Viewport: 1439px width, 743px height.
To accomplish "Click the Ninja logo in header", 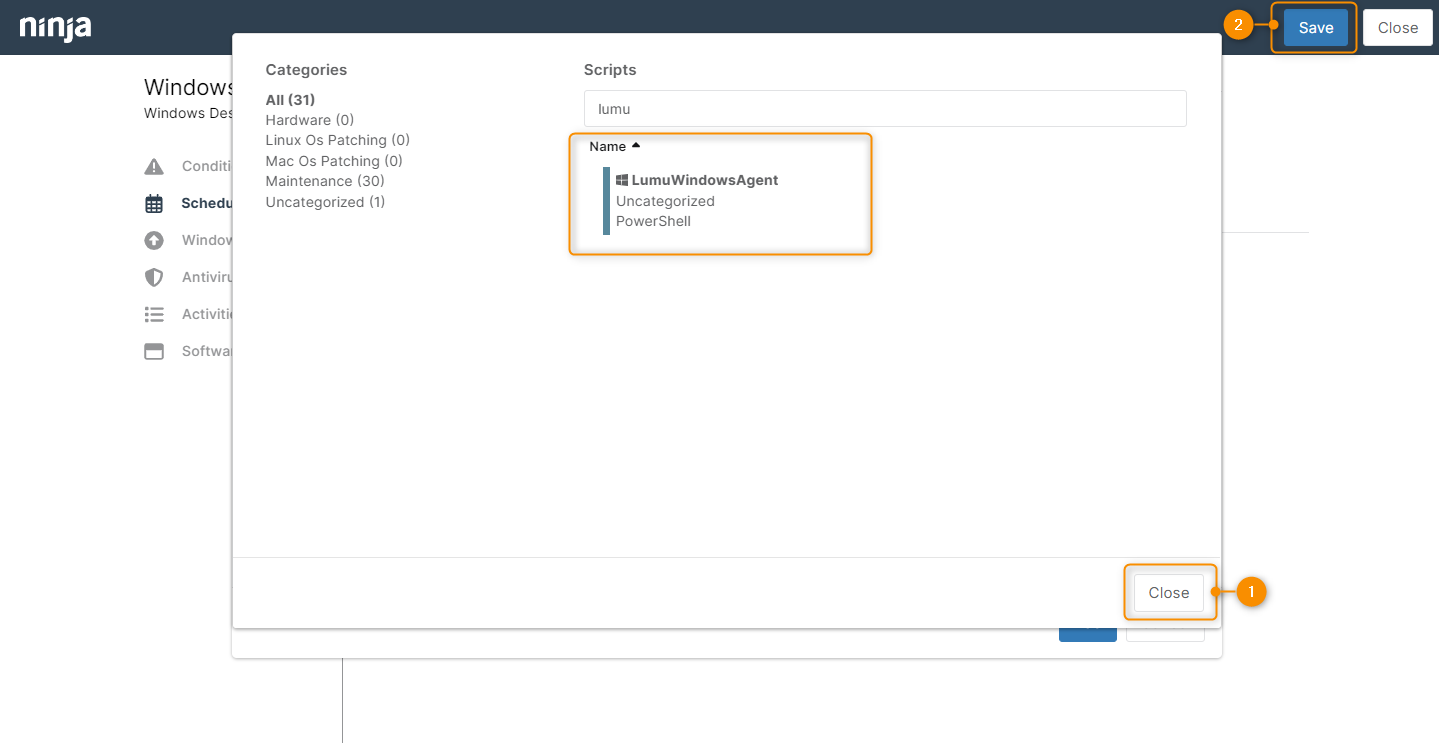I will click(x=56, y=27).
